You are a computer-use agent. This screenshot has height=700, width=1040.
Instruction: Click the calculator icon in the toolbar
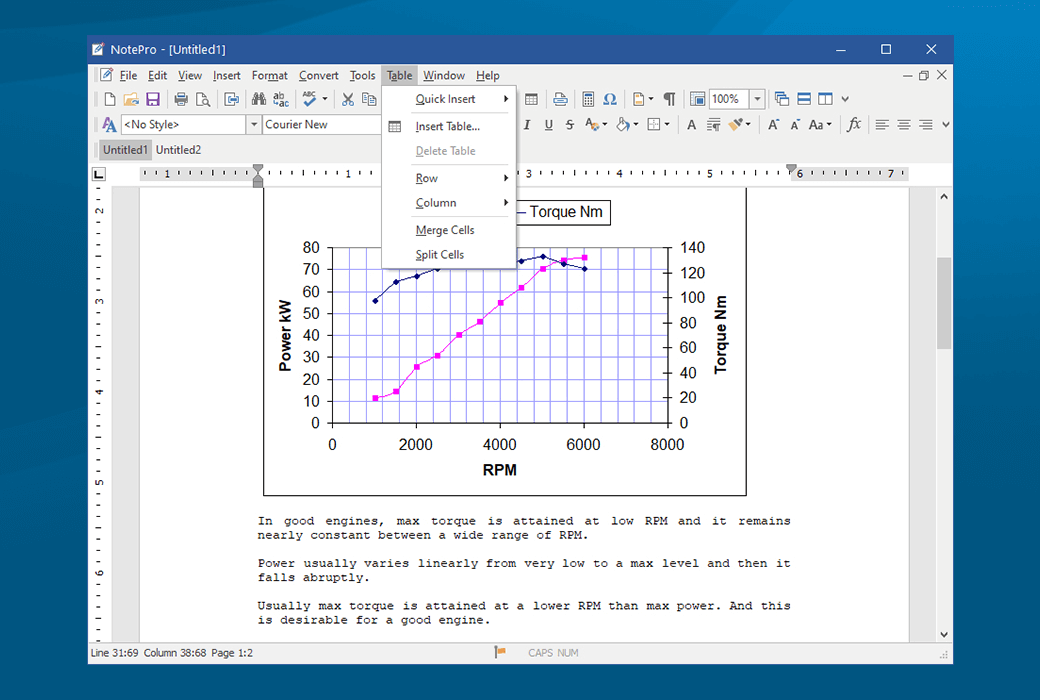point(588,99)
